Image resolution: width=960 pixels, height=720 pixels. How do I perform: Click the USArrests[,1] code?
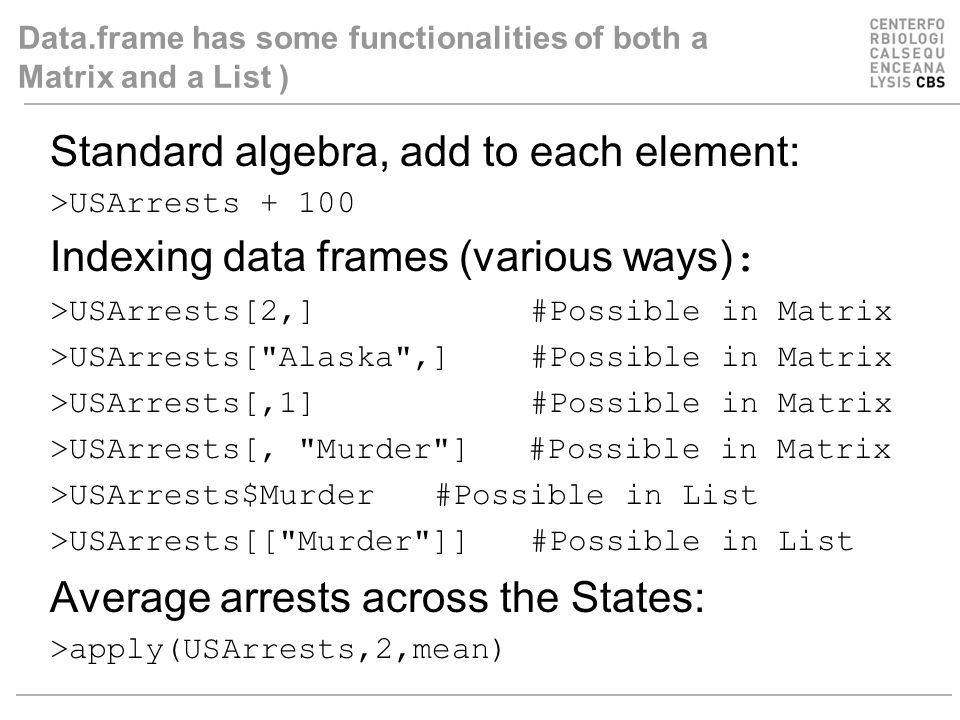coord(182,403)
